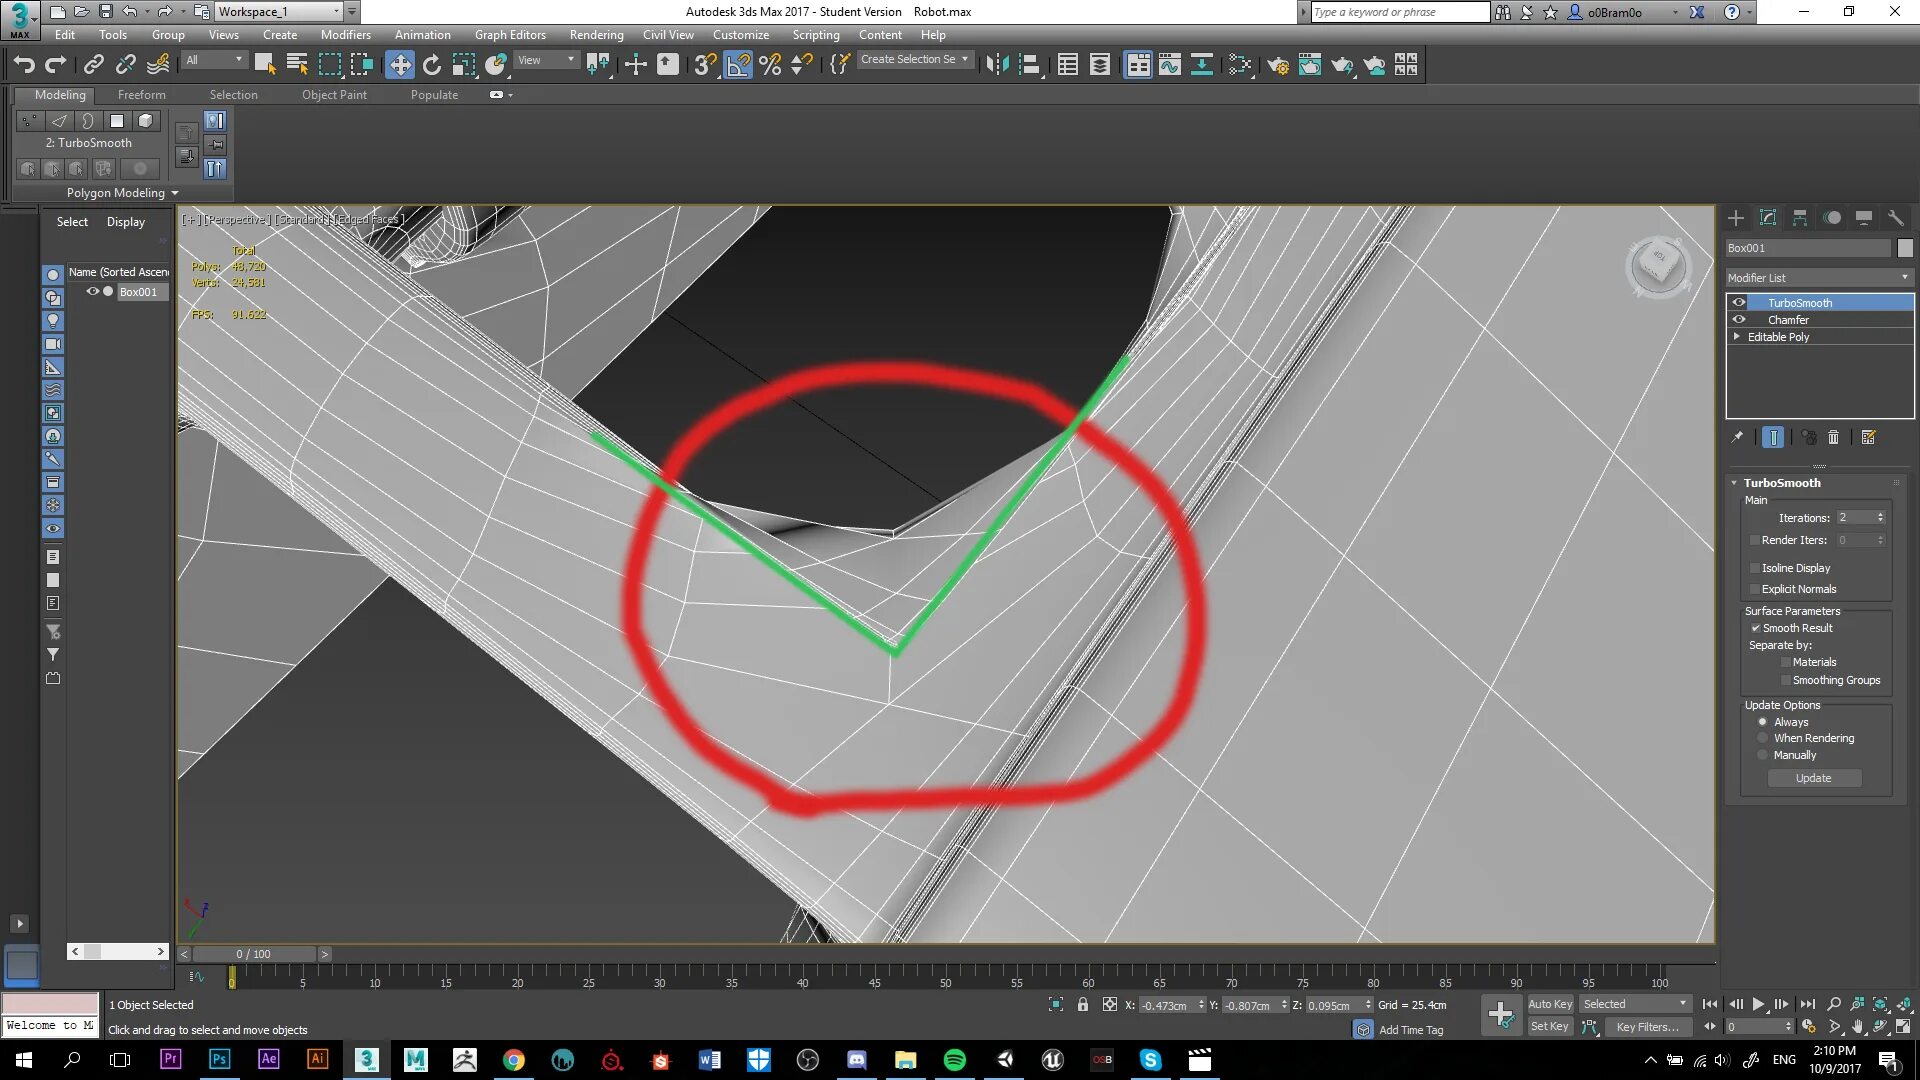Select the Manually update option
The width and height of the screenshot is (1920, 1080).
pyautogui.click(x=1763, y=755)
